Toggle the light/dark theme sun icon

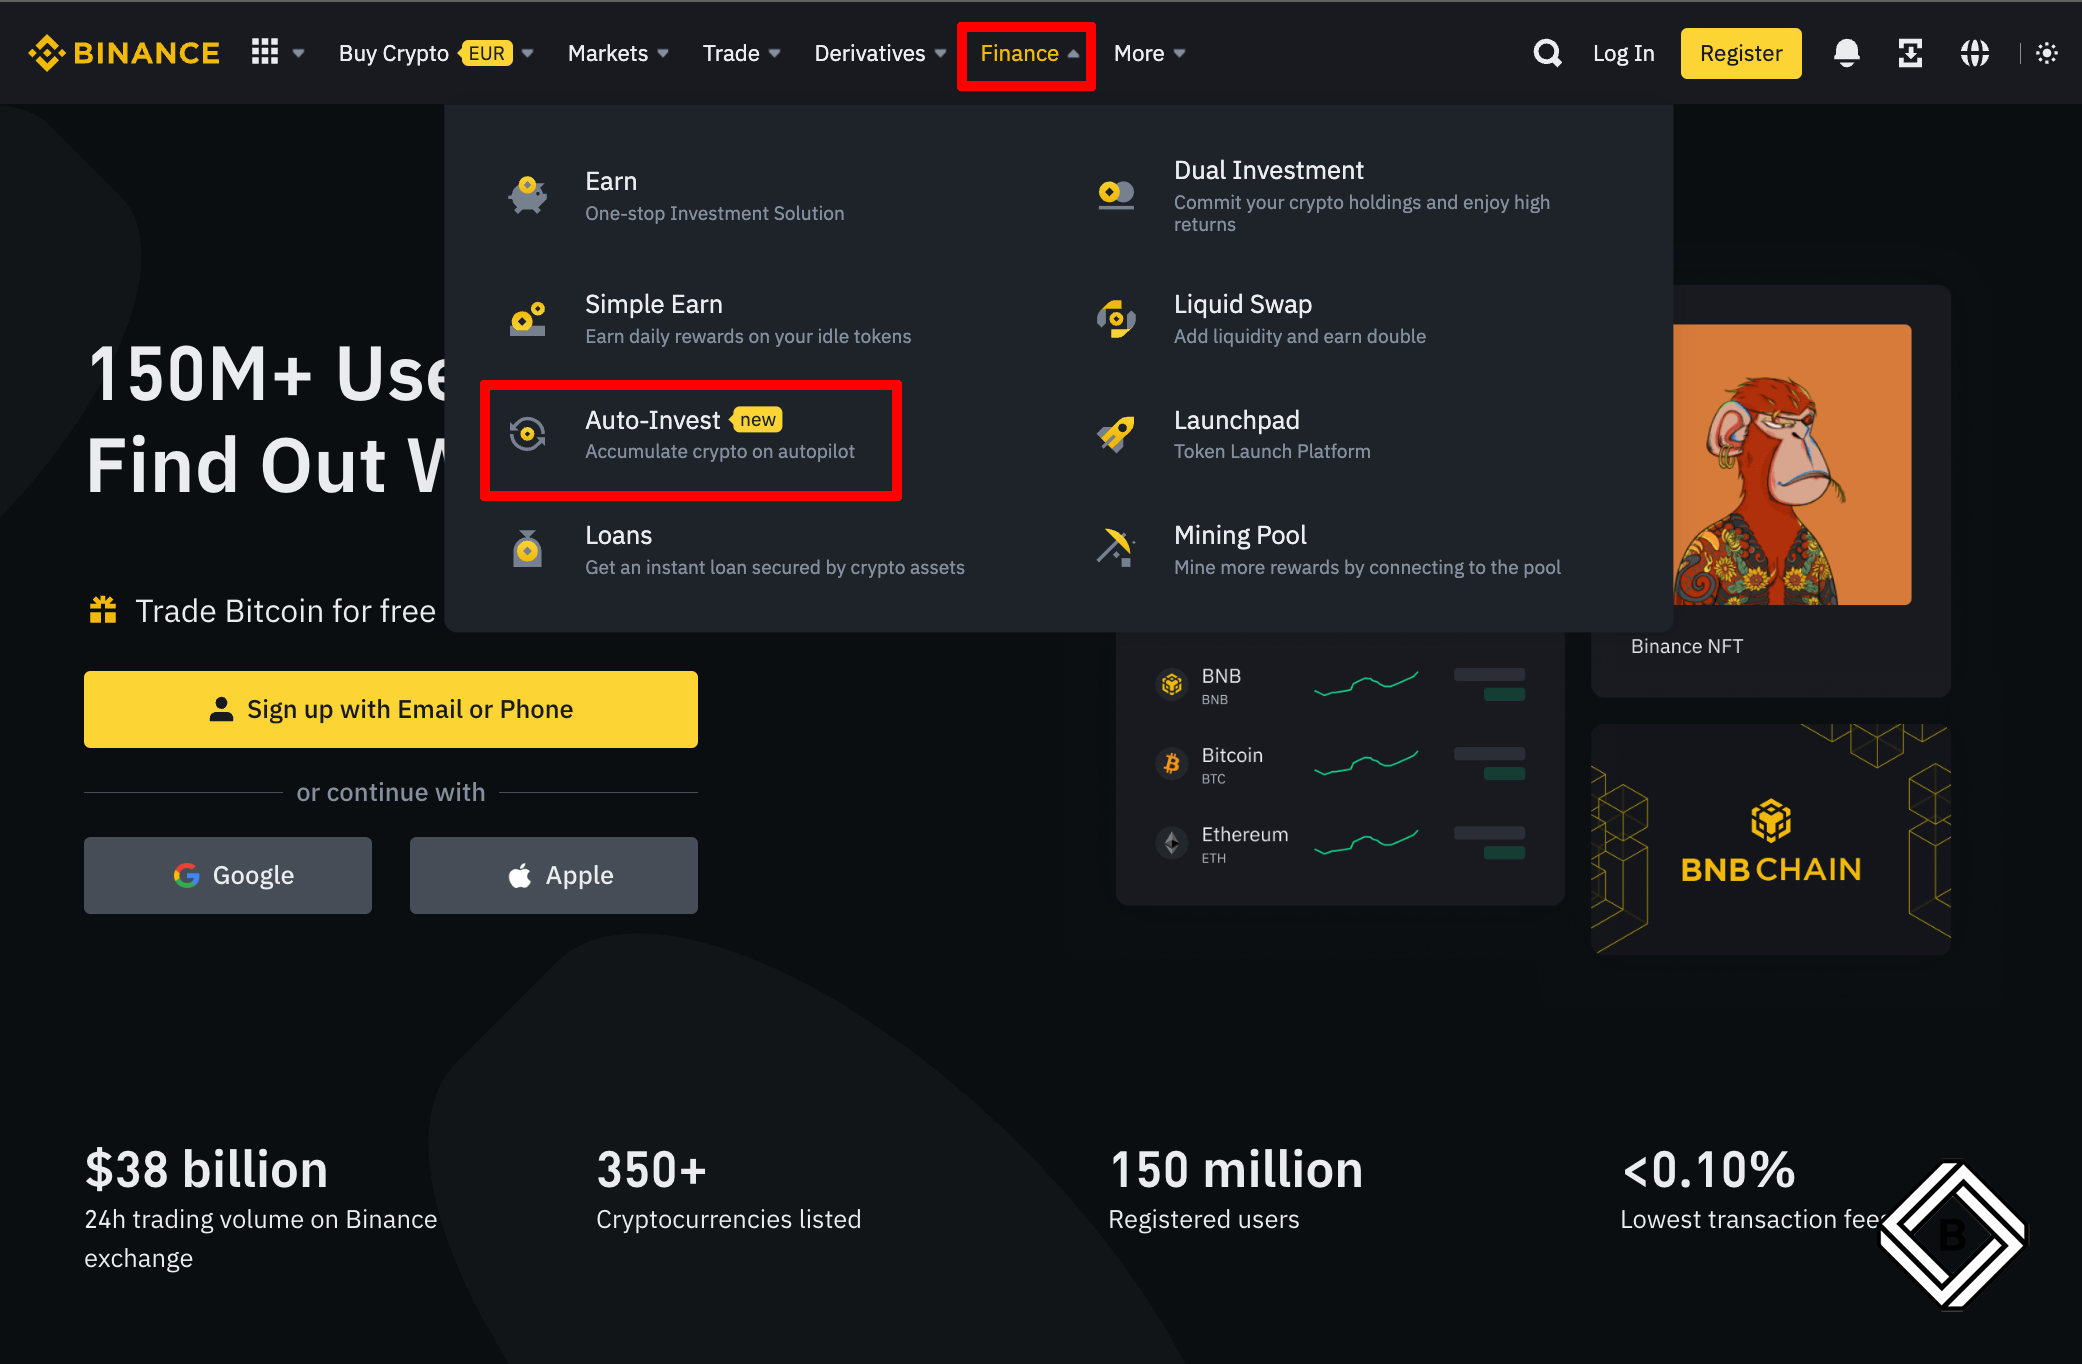(2047, 53)
